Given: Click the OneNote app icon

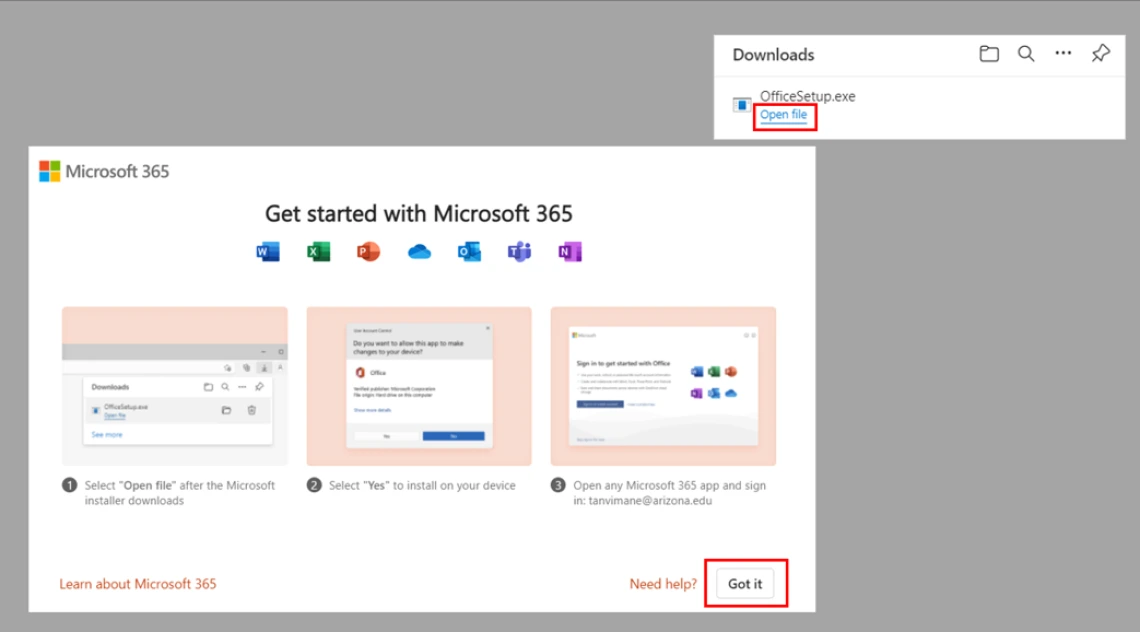Looking at the screenshot, I should tap(569, 252).
